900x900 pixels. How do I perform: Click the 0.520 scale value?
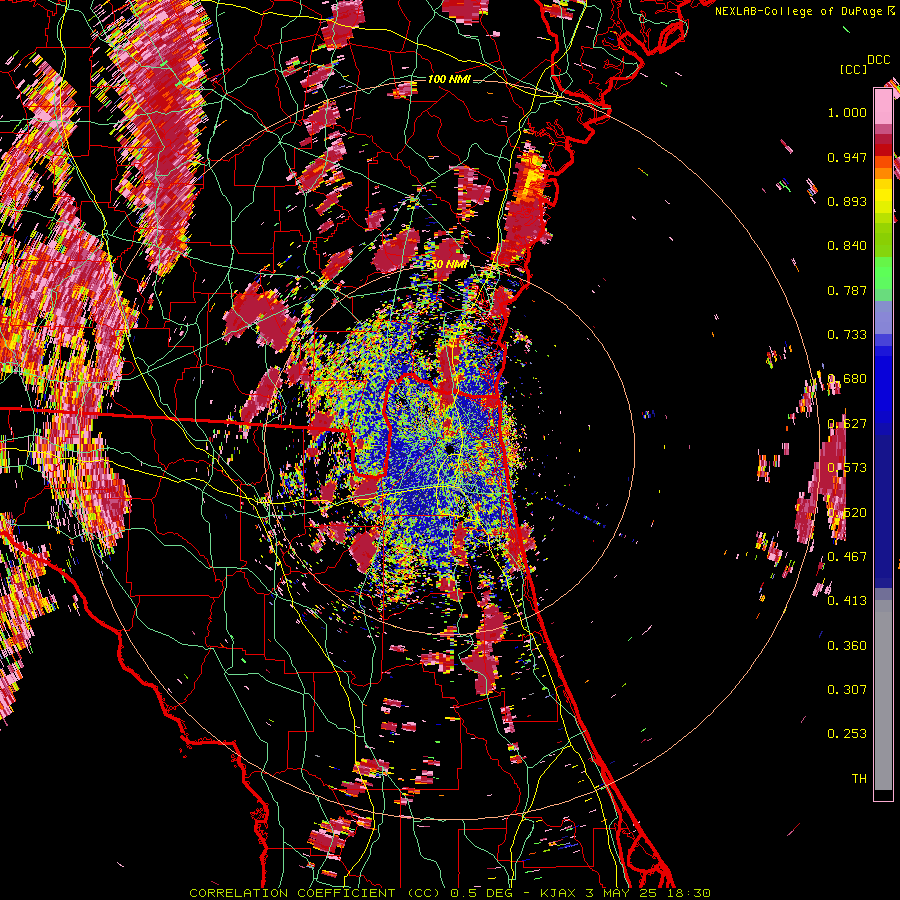point(847,513)
